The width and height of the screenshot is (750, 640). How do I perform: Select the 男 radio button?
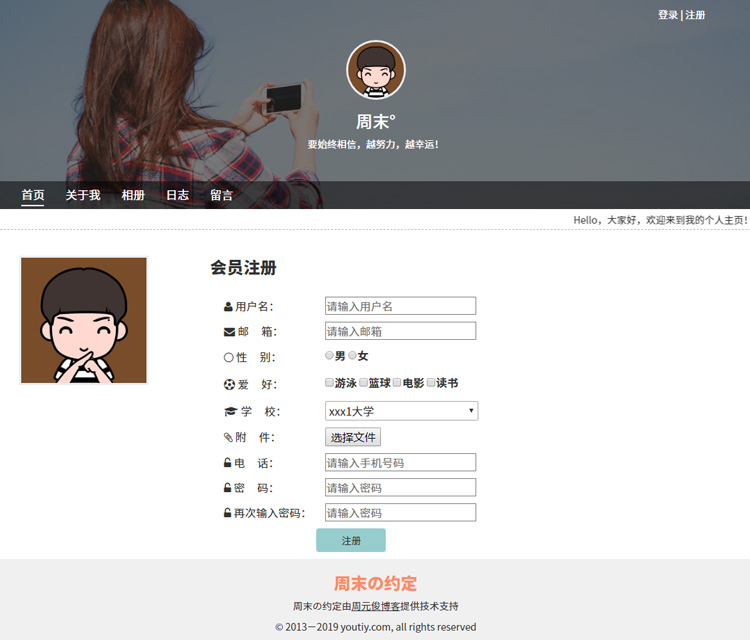329,355
